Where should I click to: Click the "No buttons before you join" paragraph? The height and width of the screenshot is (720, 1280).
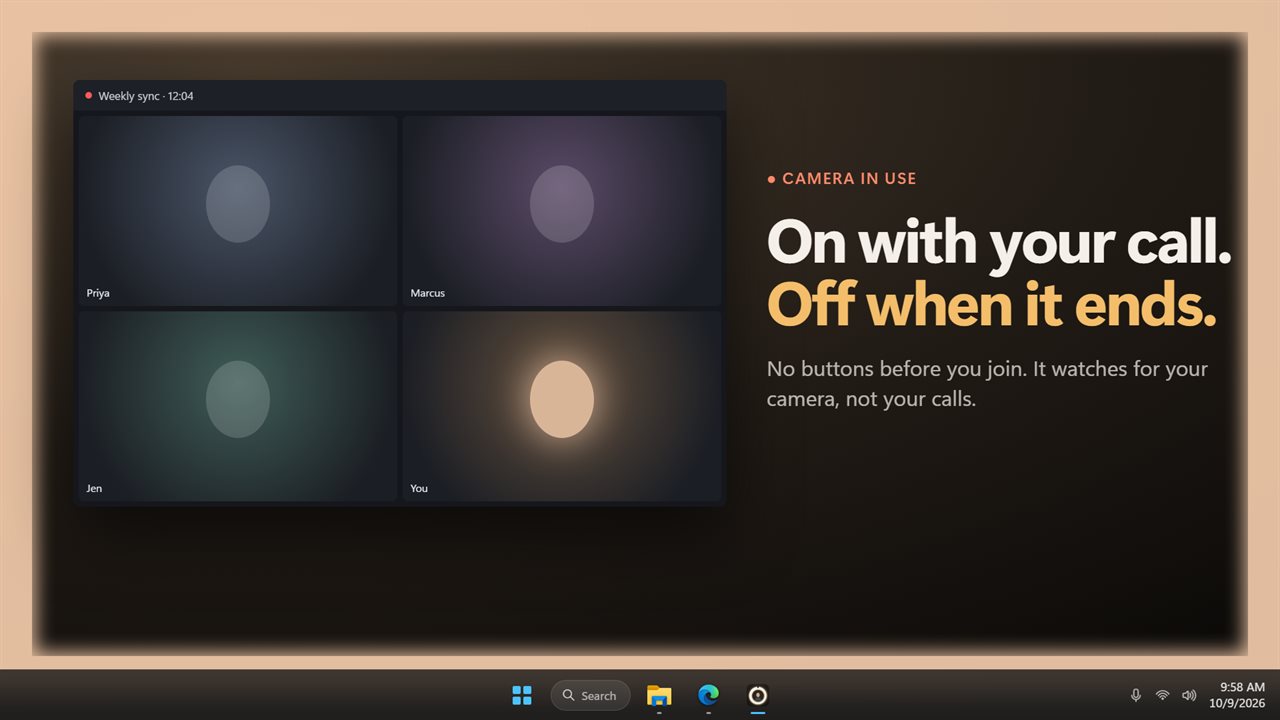[987, 384]
